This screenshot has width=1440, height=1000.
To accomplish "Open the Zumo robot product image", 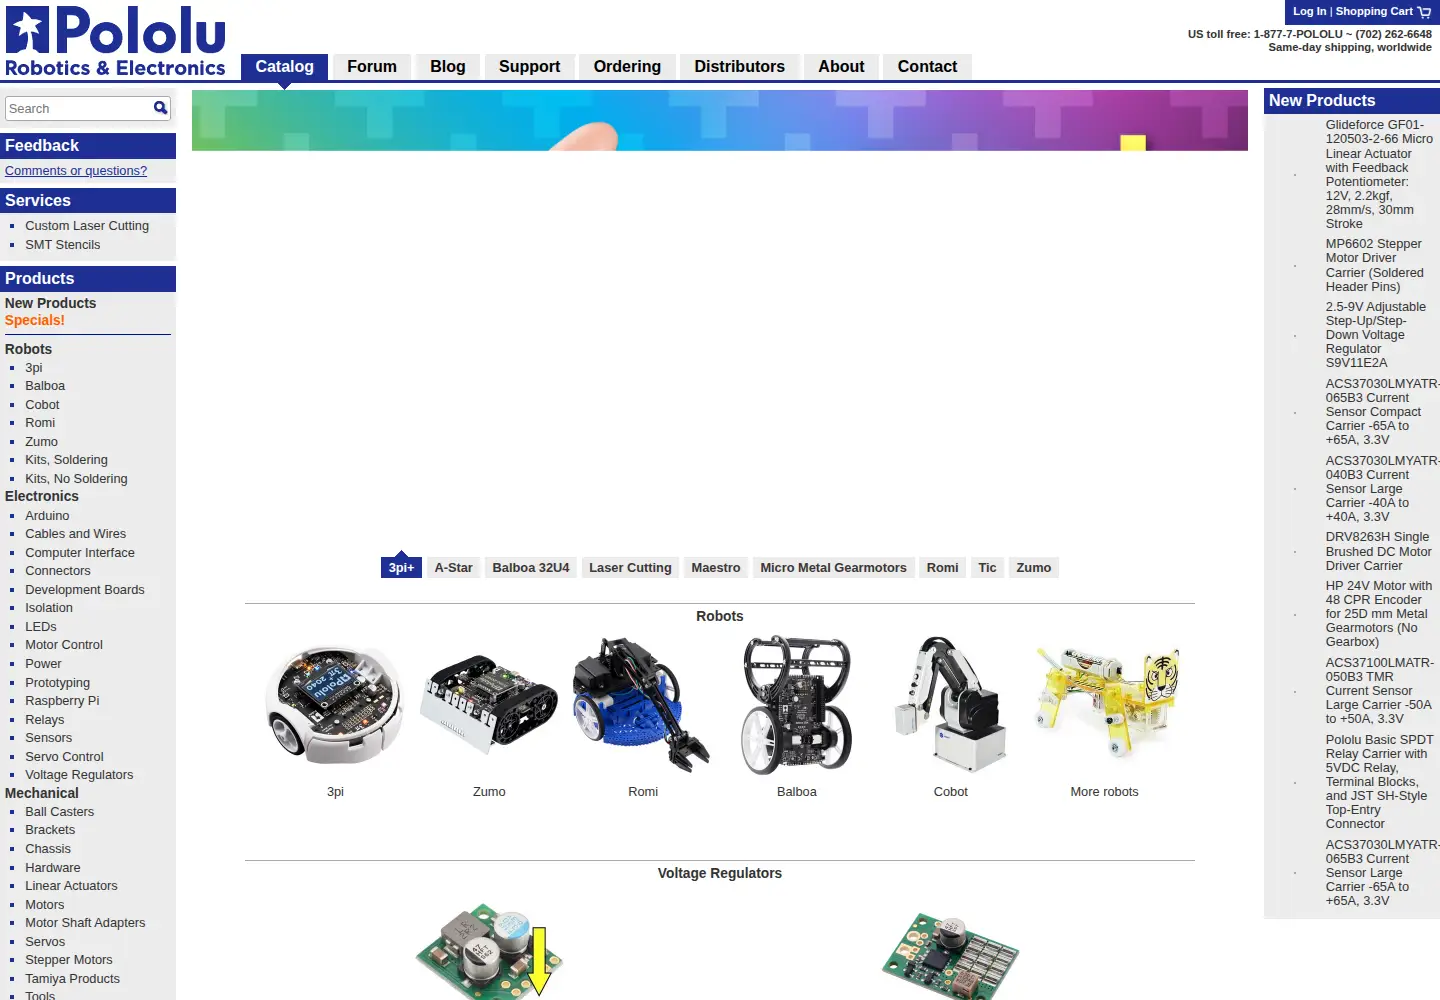I will tap(489, 706).
